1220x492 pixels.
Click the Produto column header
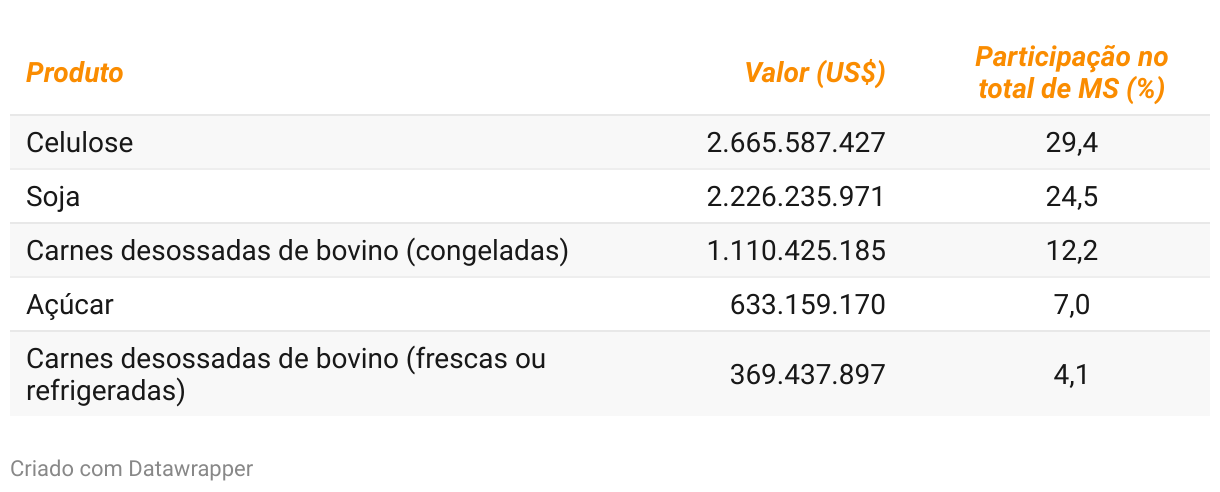pos(75,73)
